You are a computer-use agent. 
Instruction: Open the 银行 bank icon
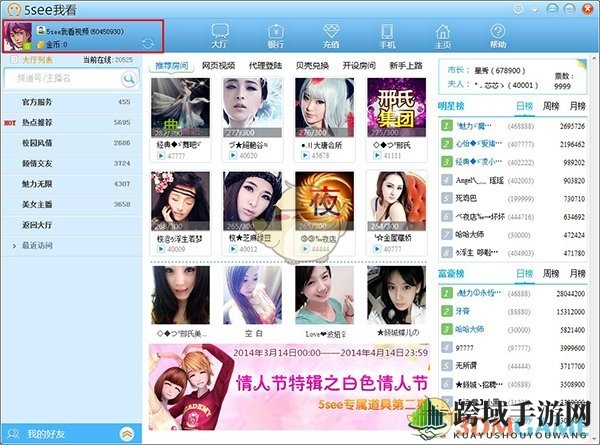tap(276, 36)
